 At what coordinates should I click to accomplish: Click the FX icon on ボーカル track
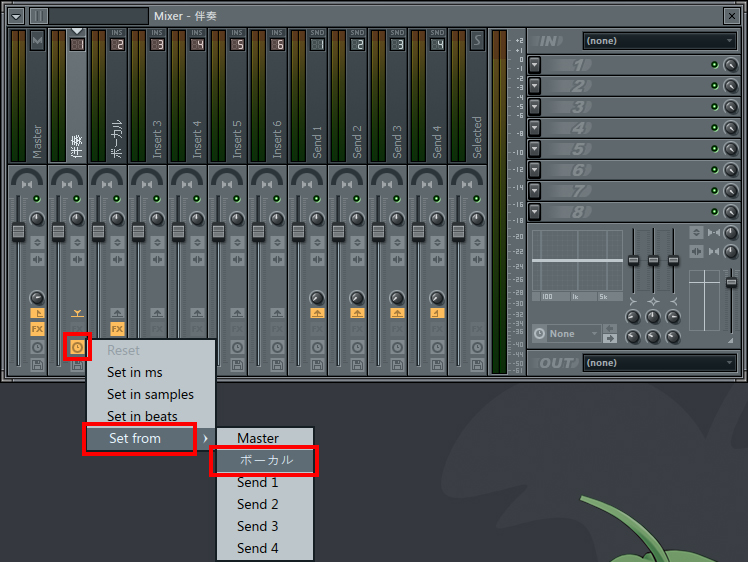117,329
